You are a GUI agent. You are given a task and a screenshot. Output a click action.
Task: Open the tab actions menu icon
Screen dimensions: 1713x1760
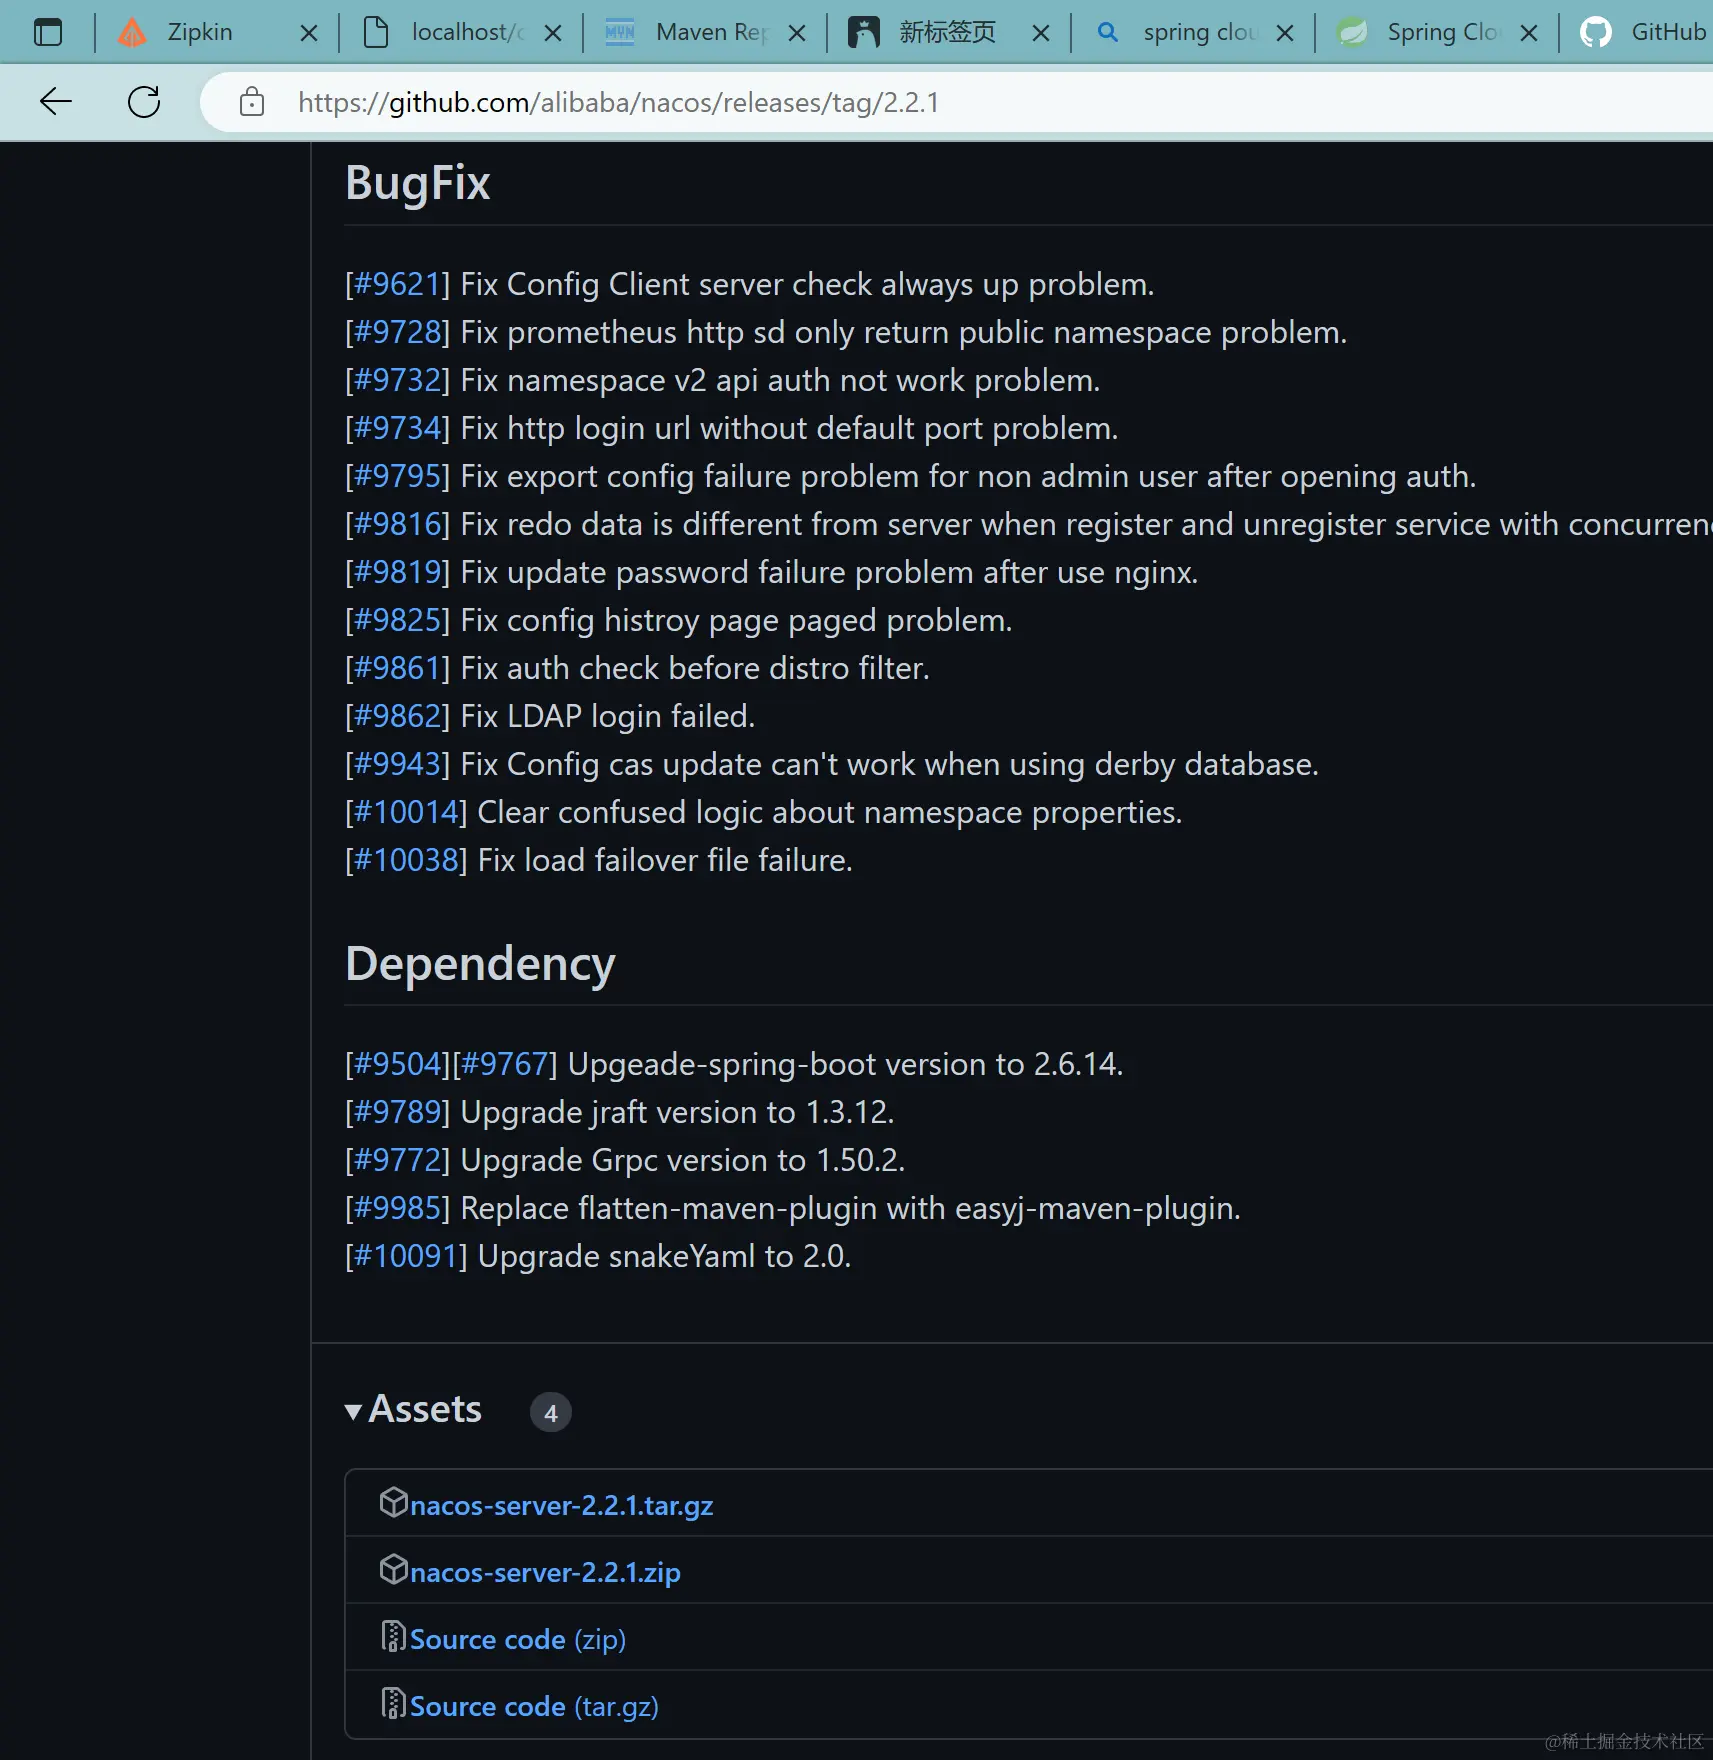coord(48,33)
